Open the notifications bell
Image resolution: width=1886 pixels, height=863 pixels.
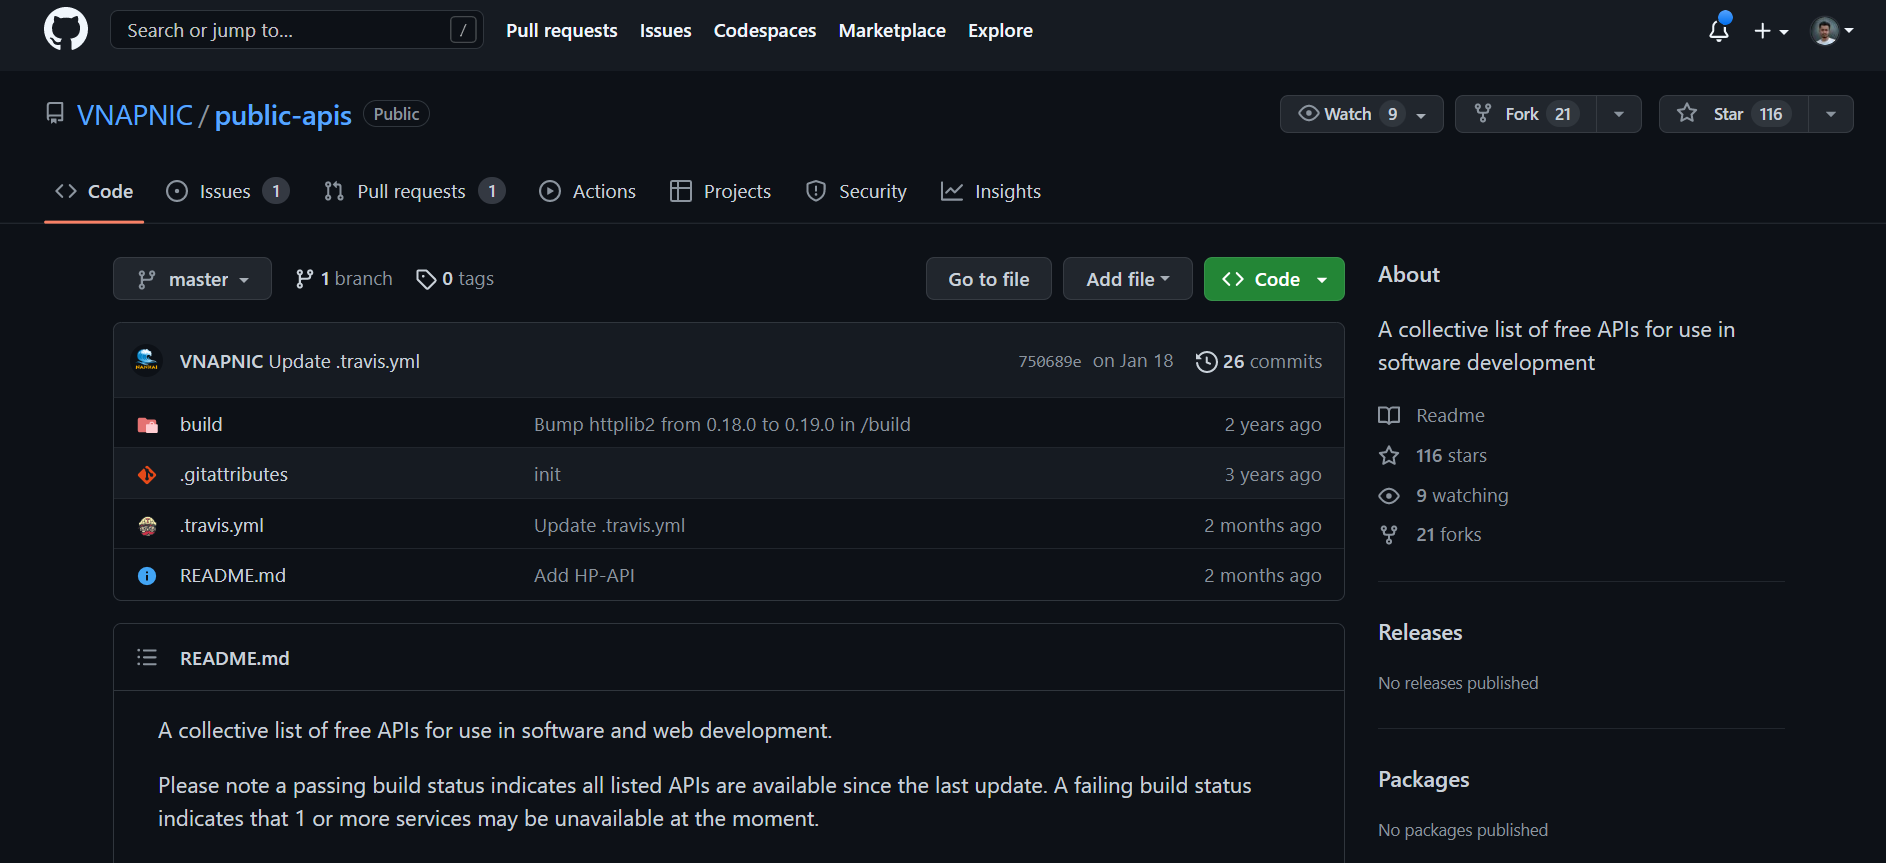click(1719, 30)
